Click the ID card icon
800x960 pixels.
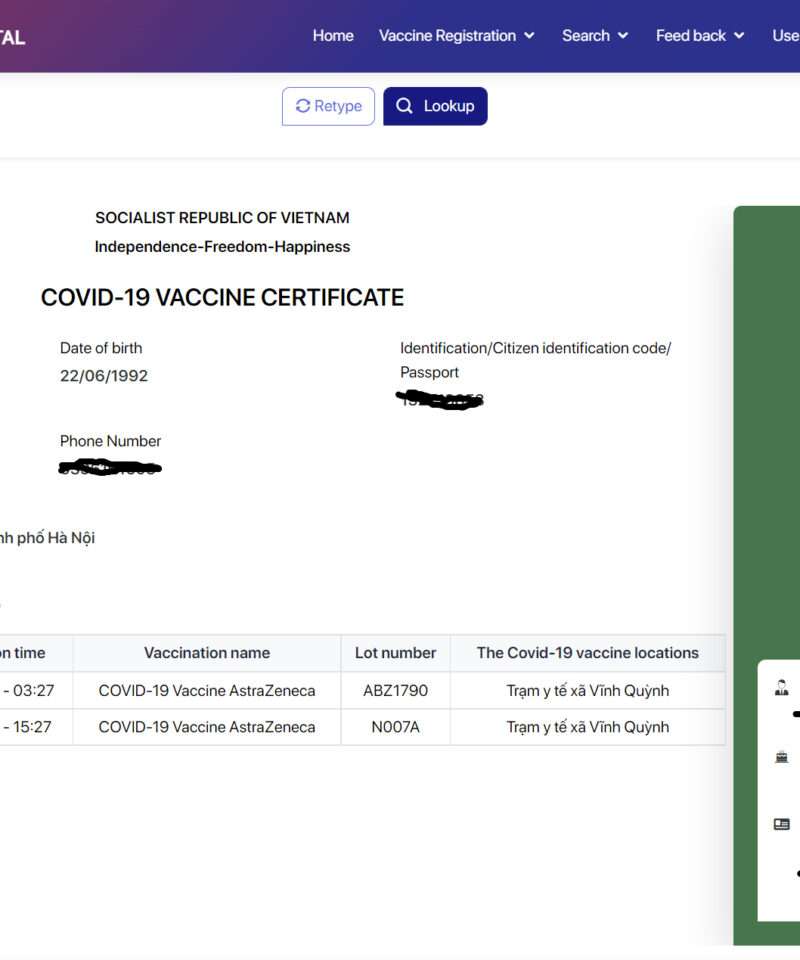782,824
